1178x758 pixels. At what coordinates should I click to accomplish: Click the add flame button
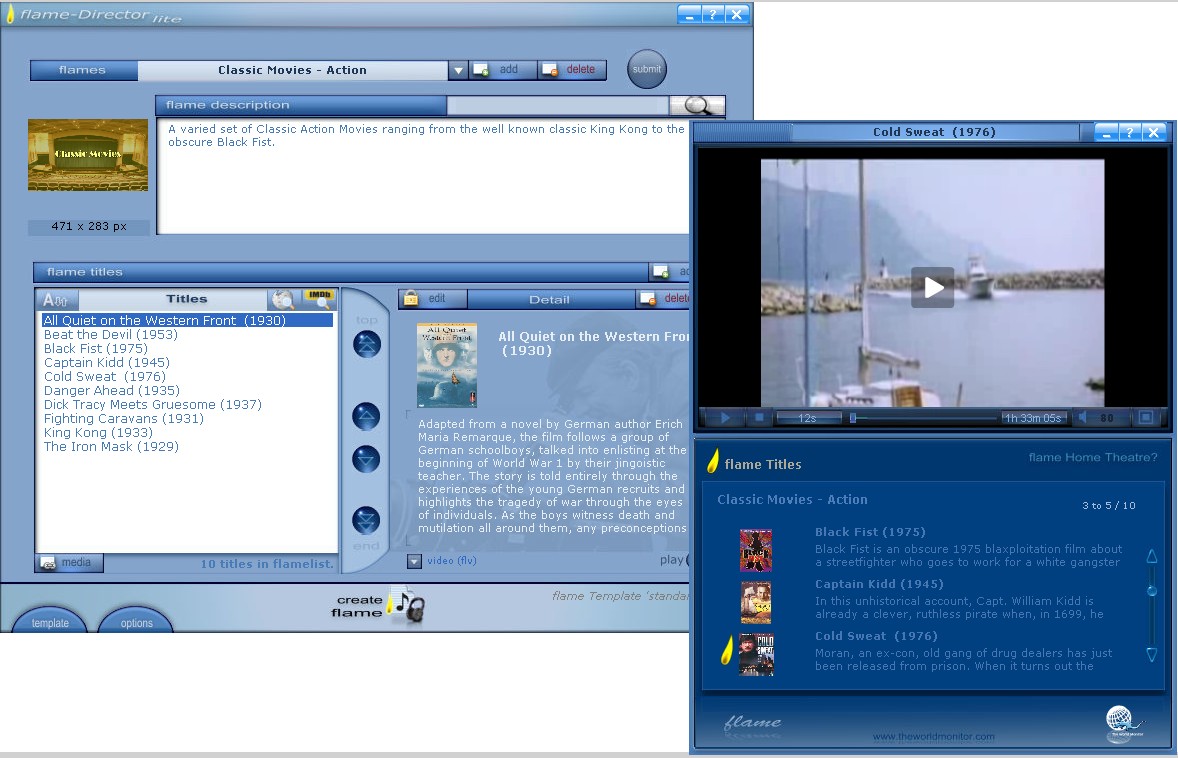503,70
